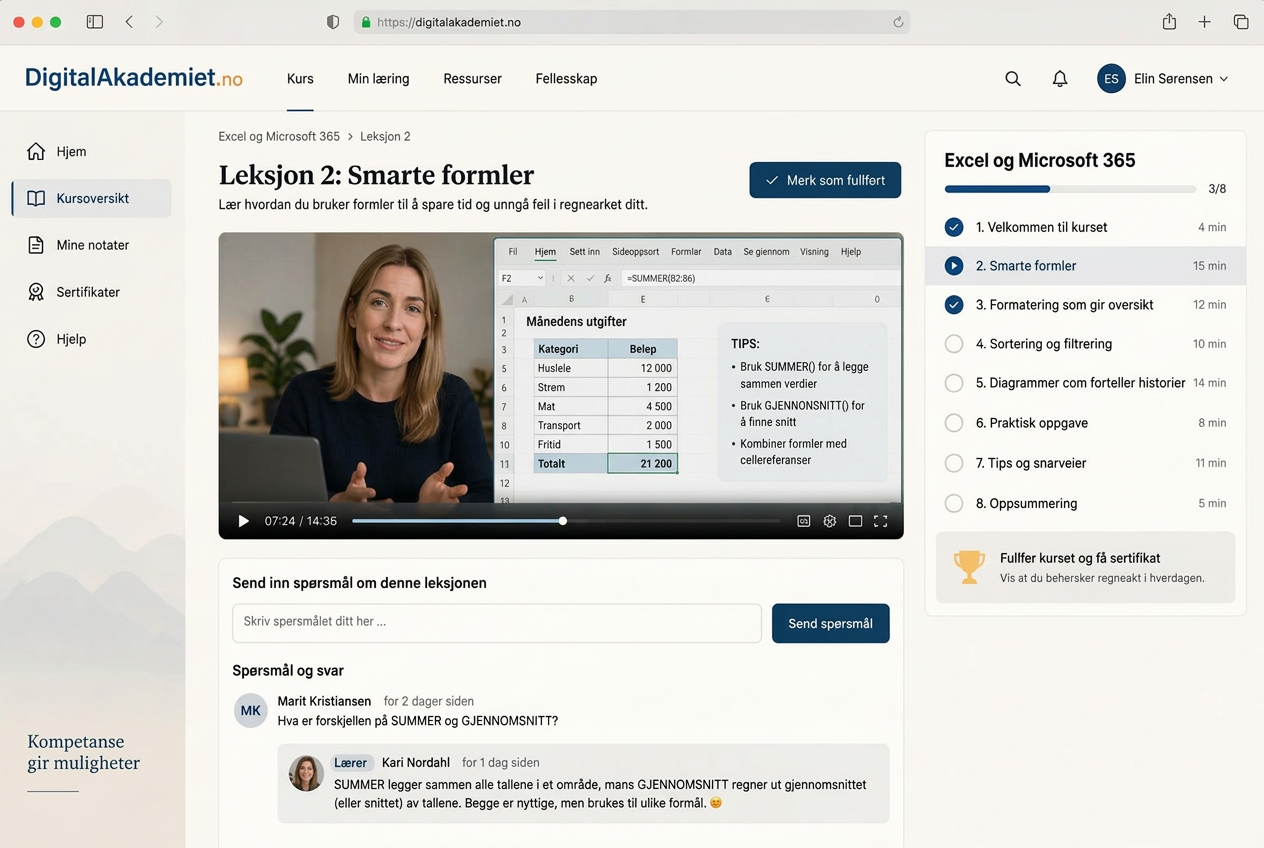Open the Kurs navigation tab
The height and width of the screenshot is (848, 1264).
[x=300, y=79]
